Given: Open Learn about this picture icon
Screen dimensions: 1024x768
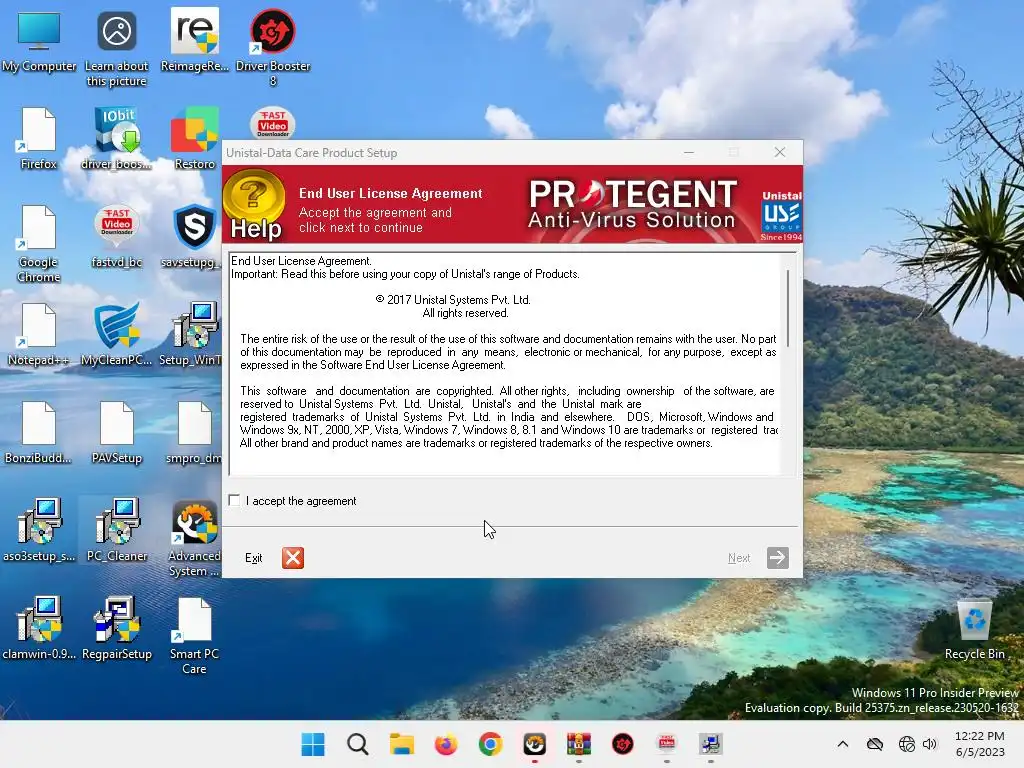Looking at the screenshot, I should click(116, 50).
